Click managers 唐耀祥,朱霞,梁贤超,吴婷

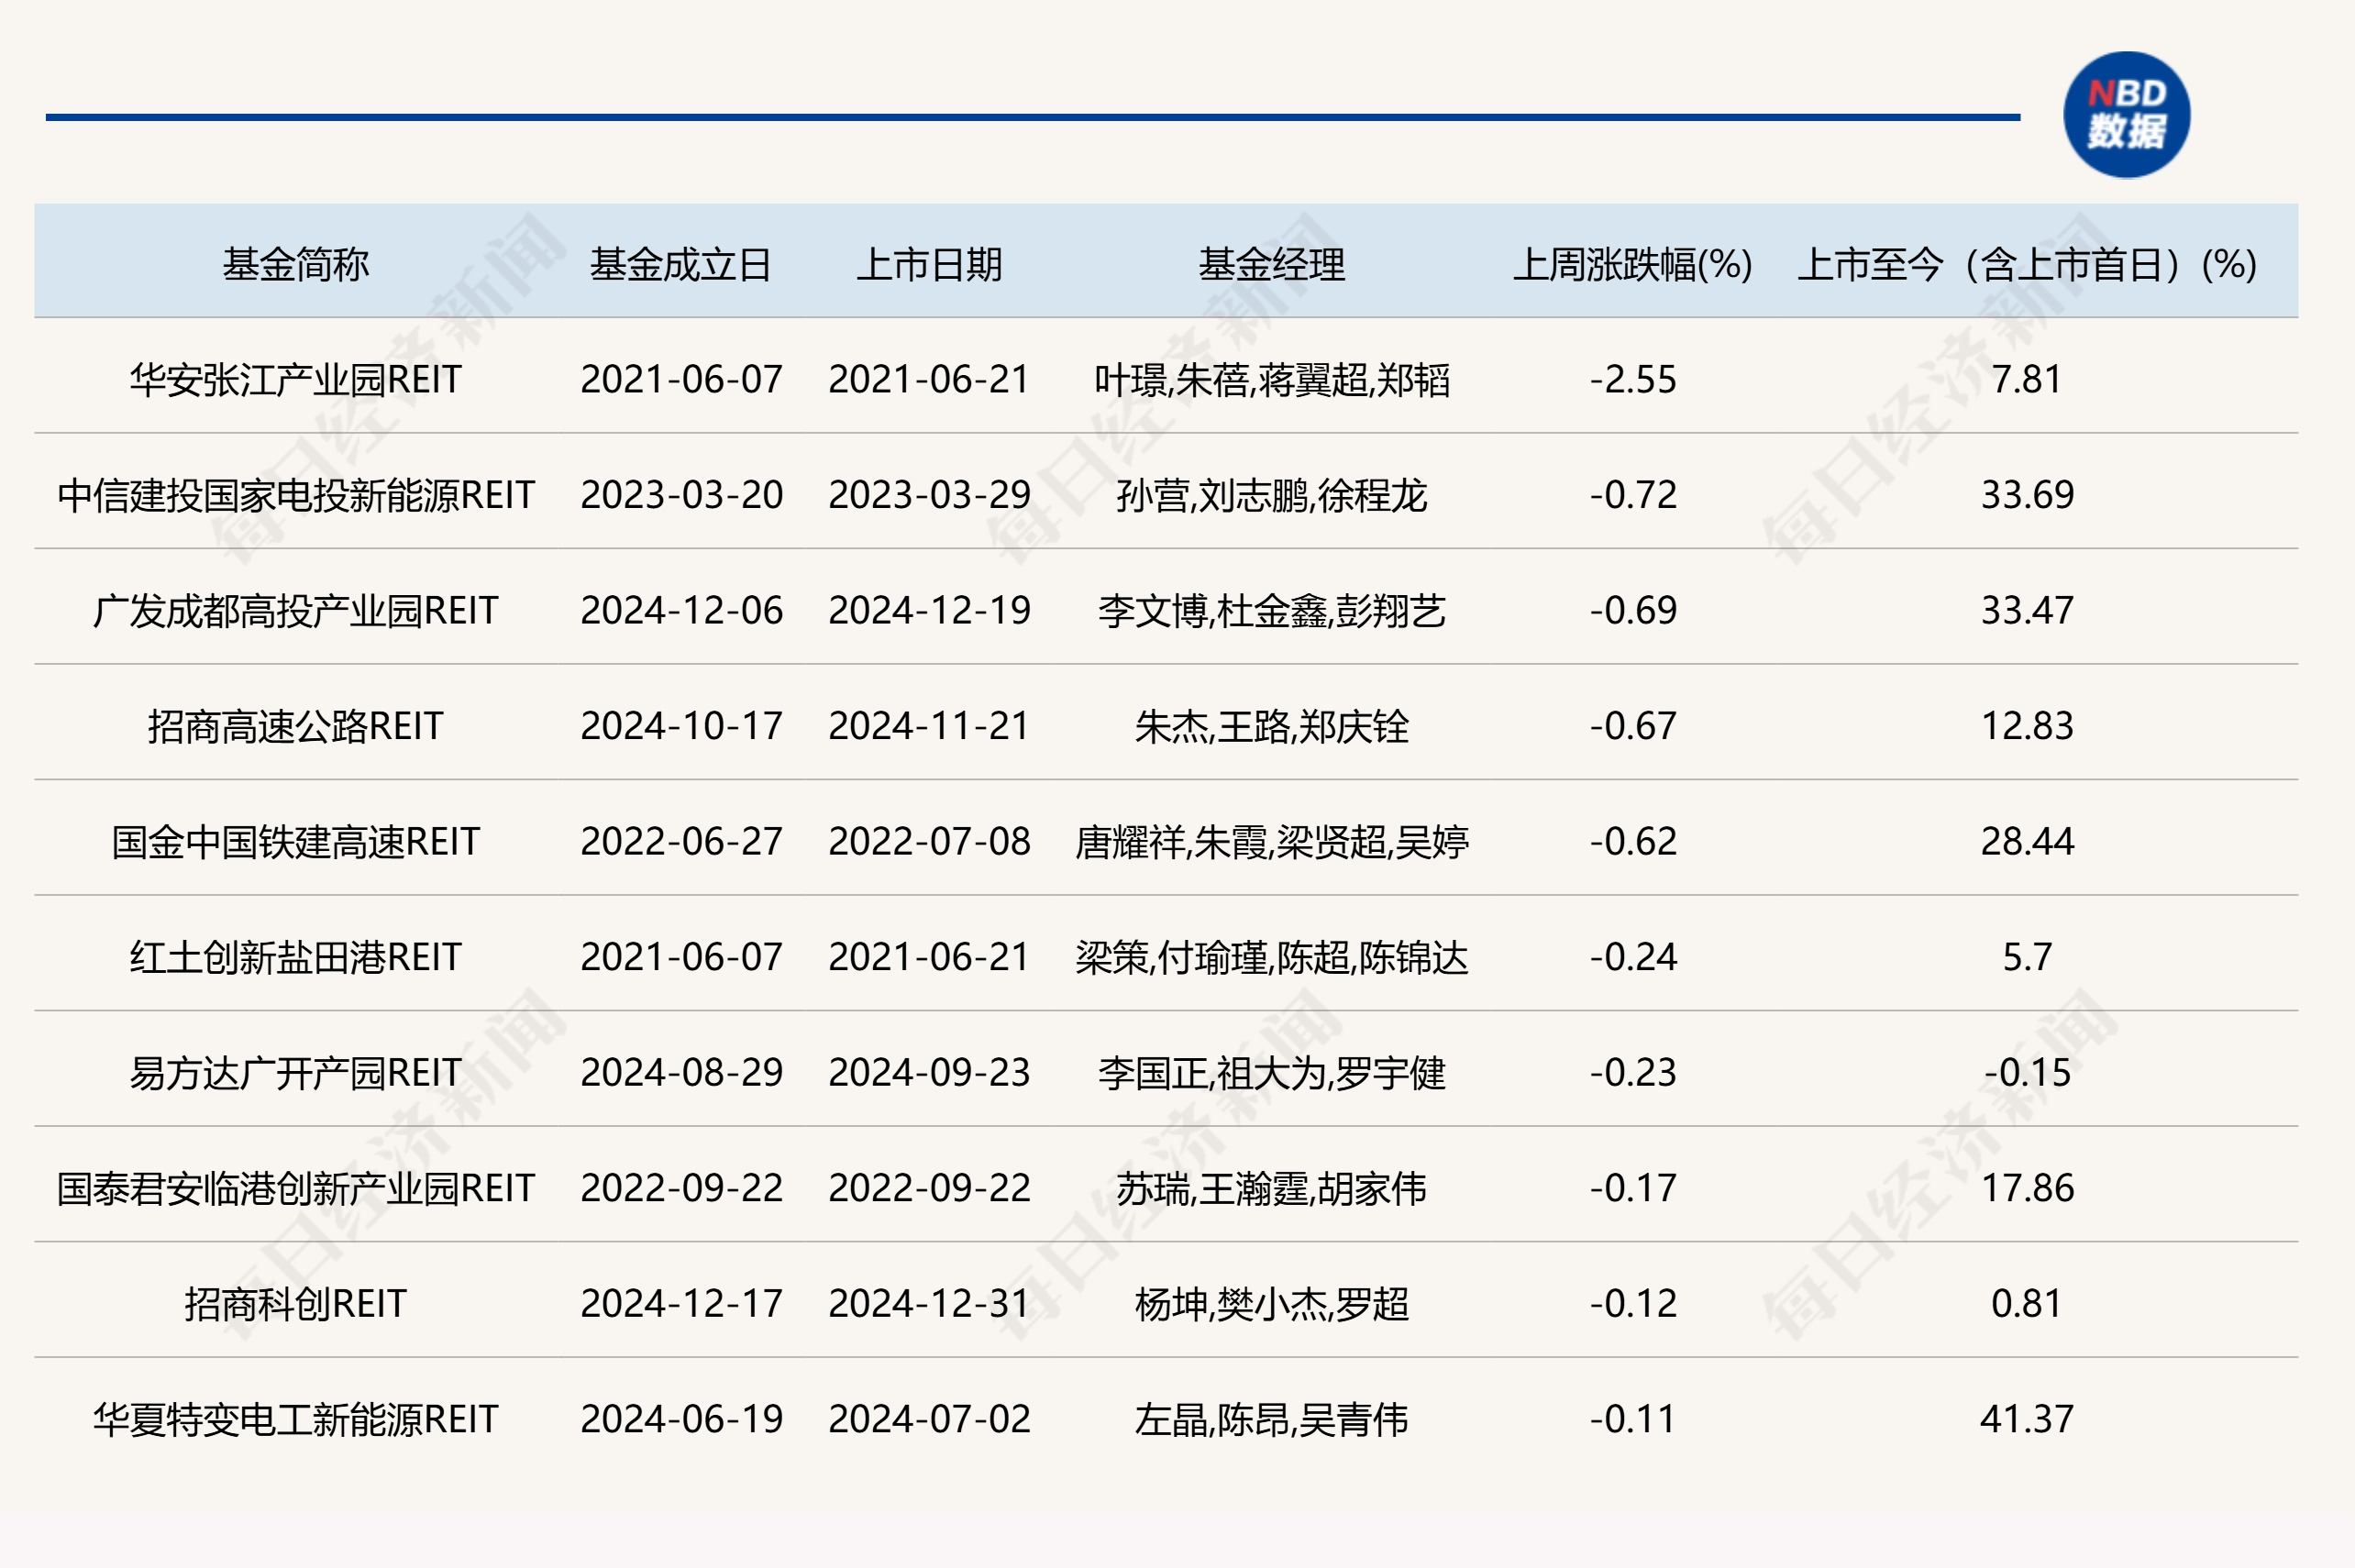click(x=1271, y=842)
